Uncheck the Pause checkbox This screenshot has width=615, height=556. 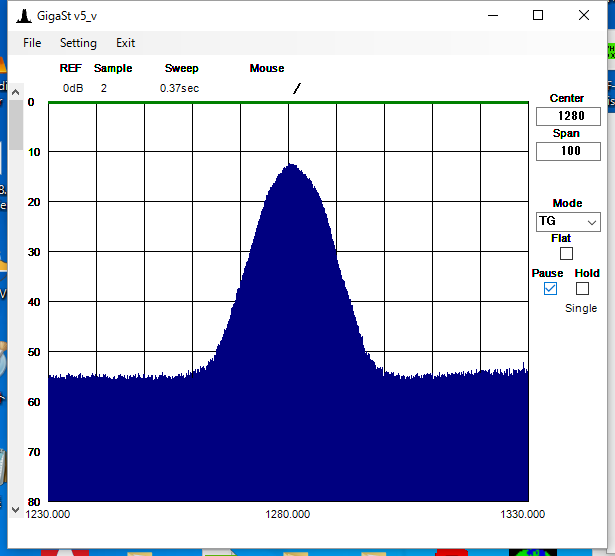pos(550,288)
